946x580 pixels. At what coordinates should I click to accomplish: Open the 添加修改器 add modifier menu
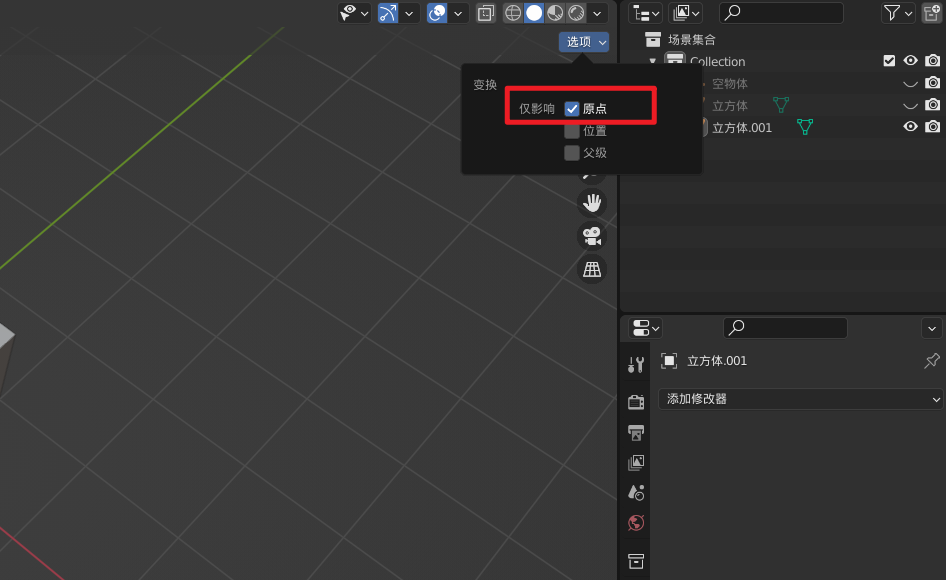pyautogui.click(x=801, y=399)
